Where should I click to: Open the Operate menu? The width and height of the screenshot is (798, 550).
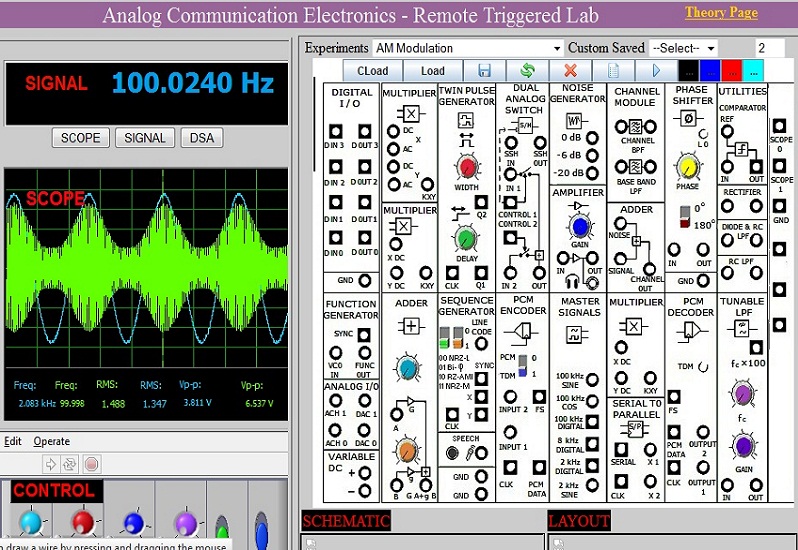pos(52,441)
